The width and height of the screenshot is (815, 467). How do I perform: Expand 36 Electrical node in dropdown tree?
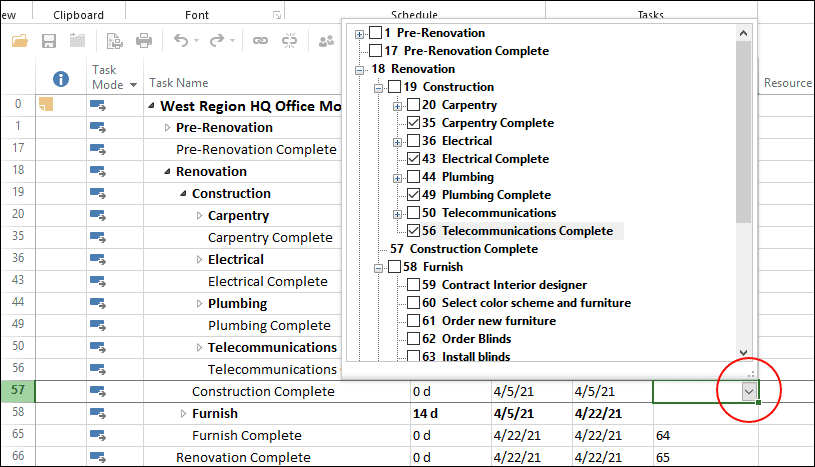[x=398, y=142]
